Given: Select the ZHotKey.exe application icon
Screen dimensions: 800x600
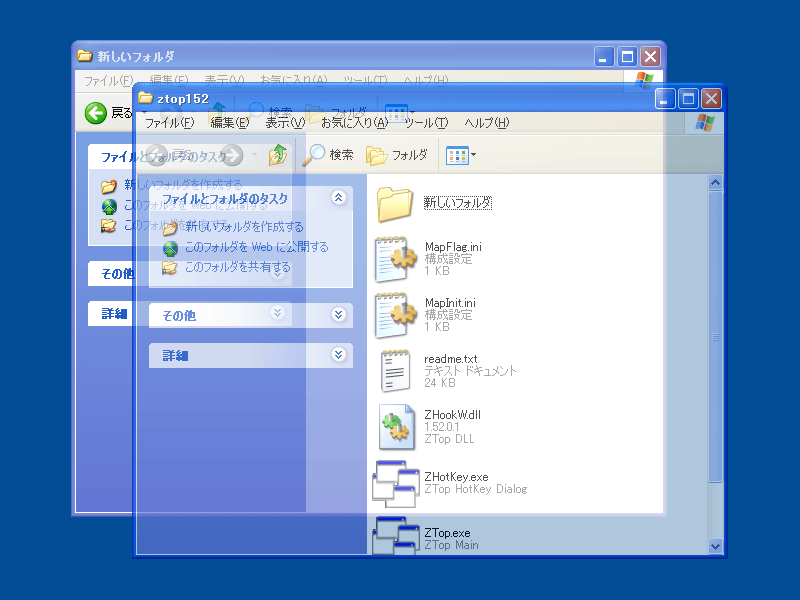Looking at the screenshot, I should coord(396,484).
